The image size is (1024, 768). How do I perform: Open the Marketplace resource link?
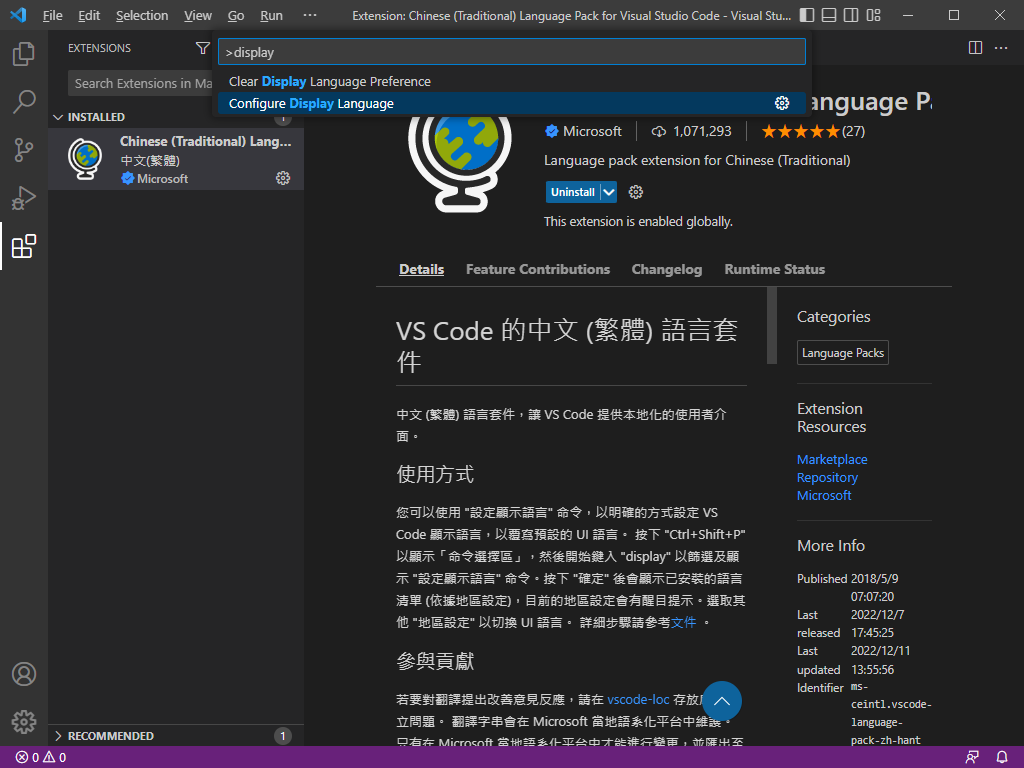[x=832, y=459]
